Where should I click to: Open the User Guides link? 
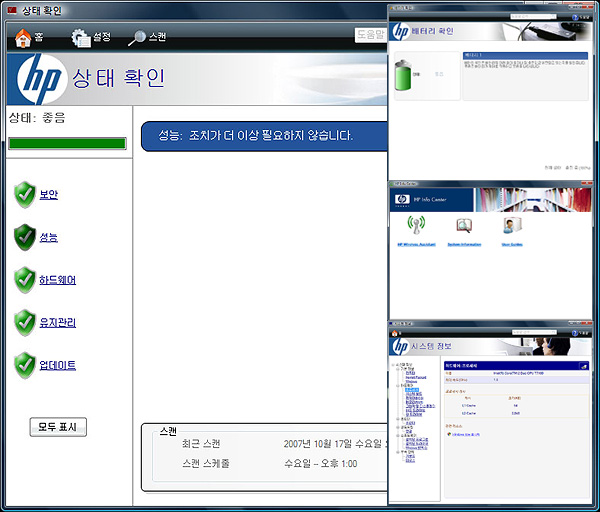tap(512, 245)
